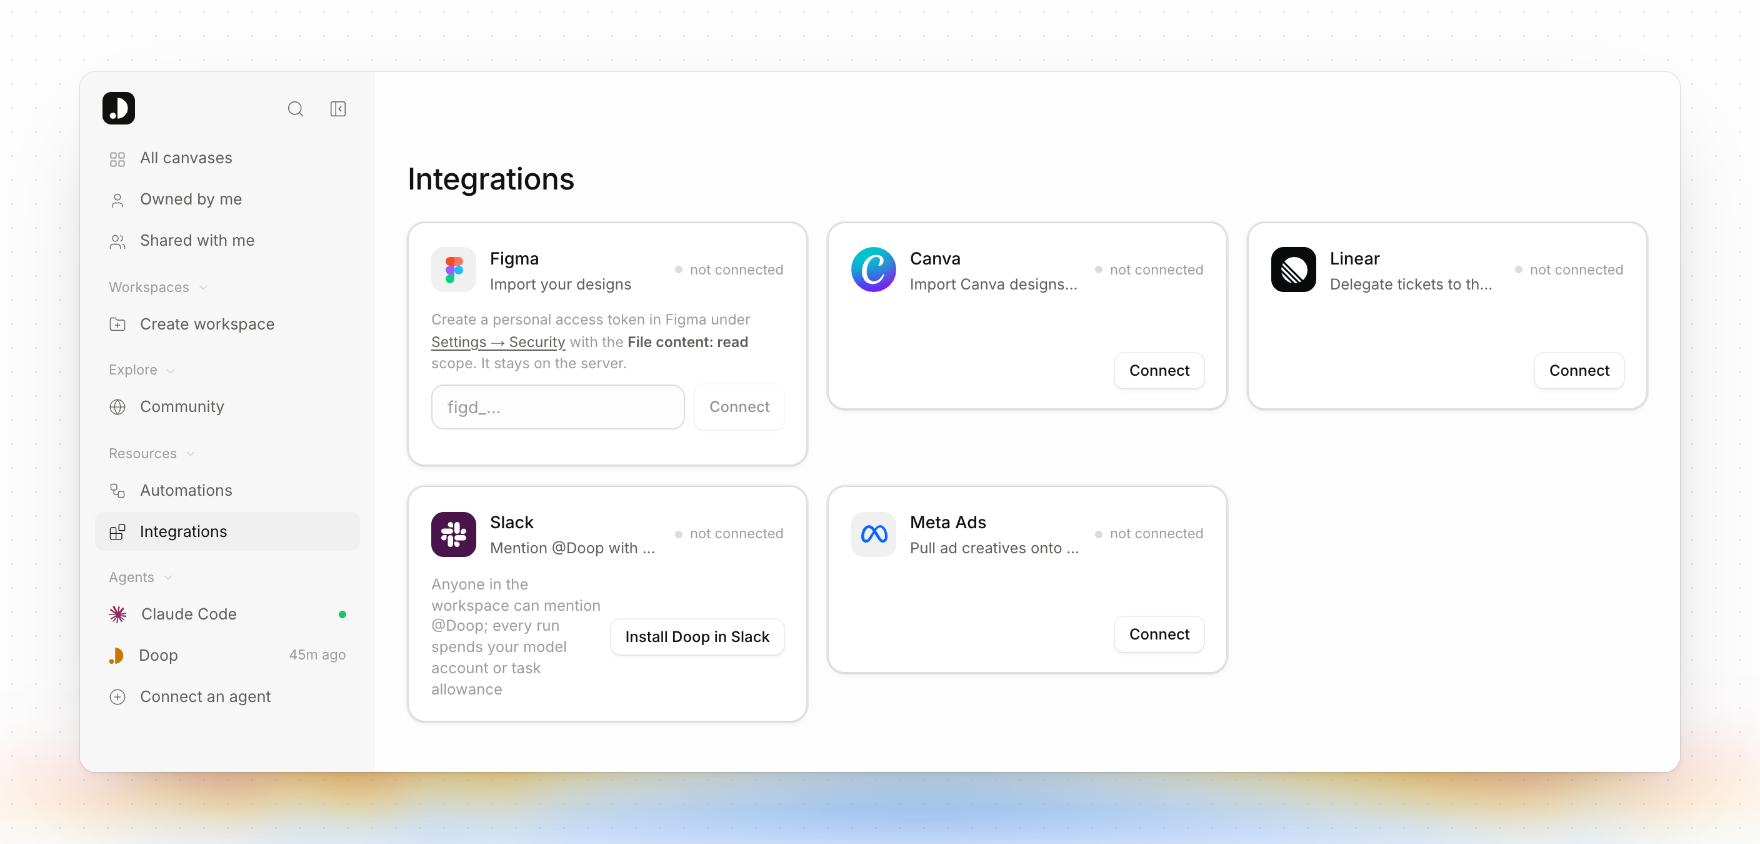Collapse the Resources section chevron
Image resolution: width=1760 pixels, height=844 pixels.
[190, 454]
